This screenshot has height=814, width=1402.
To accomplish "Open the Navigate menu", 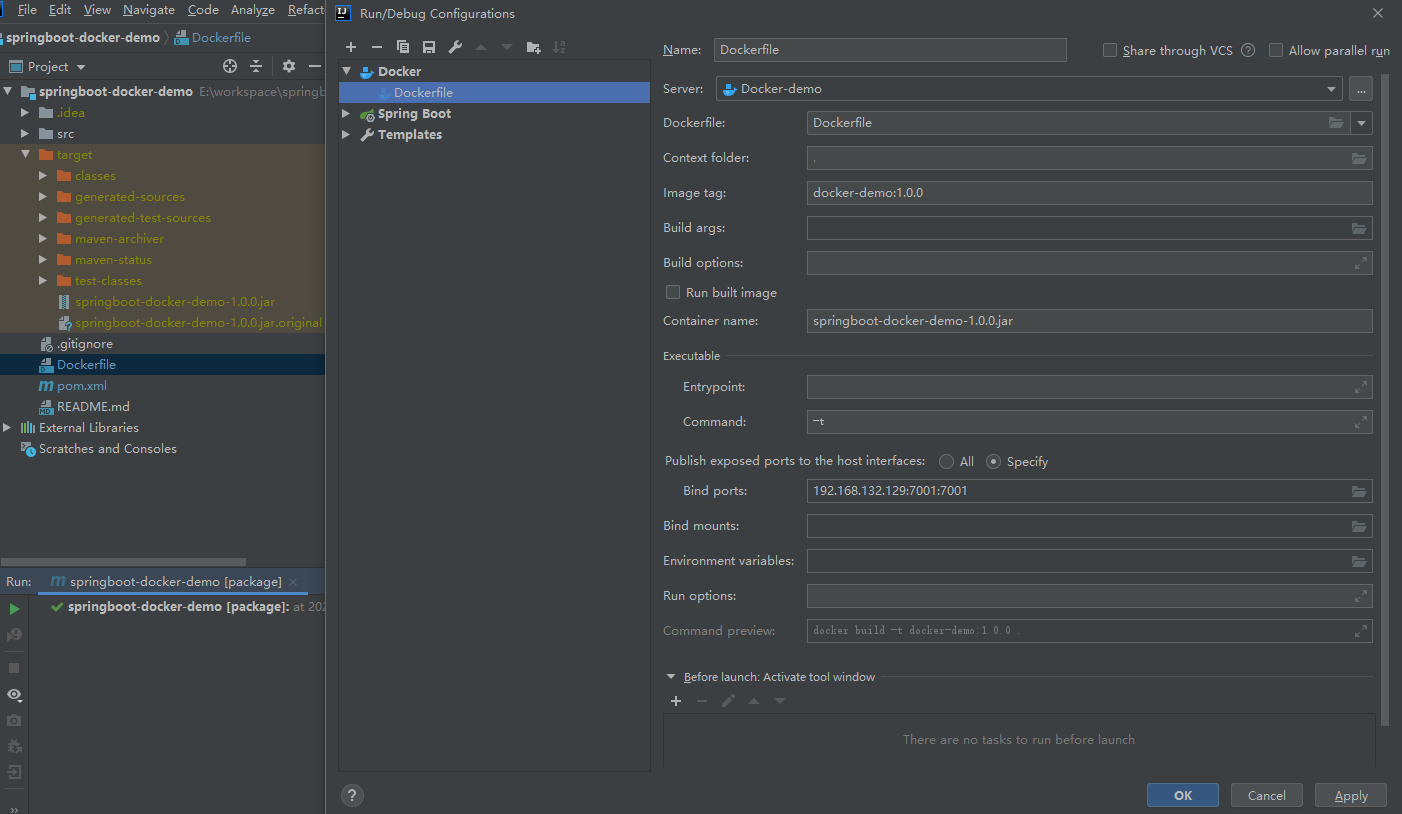I will pos(148,10).
